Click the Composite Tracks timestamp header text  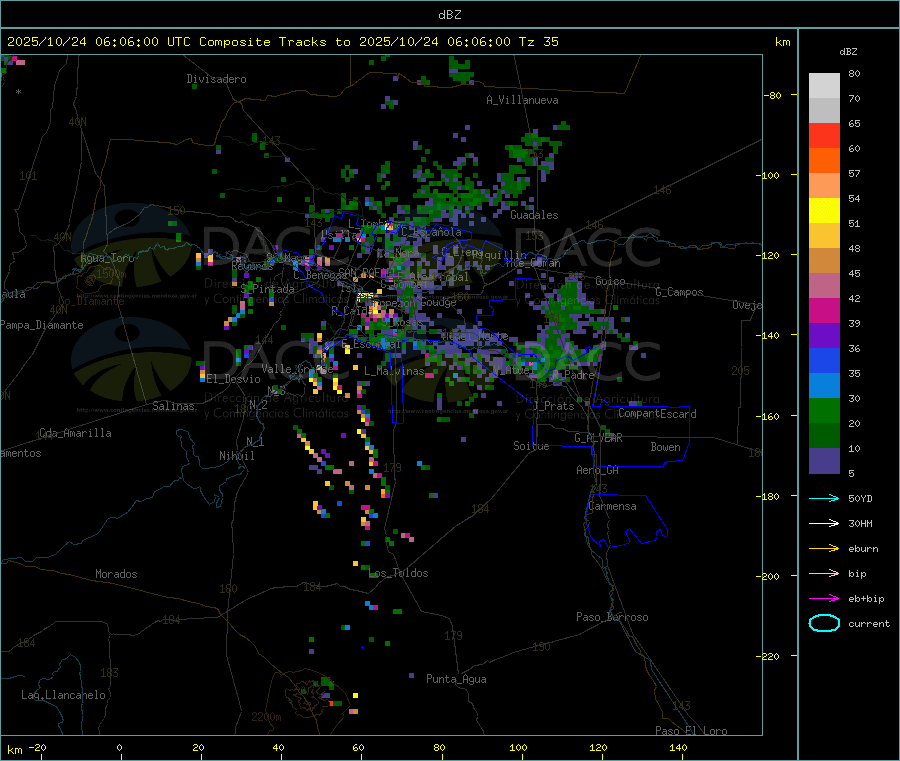pyautogui.click(x=283, y=42)
